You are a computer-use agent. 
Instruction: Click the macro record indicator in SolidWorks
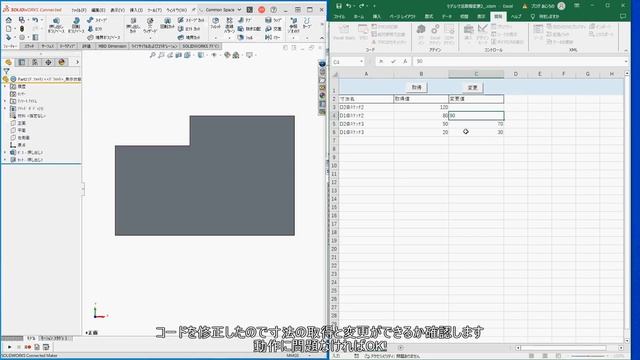click(x=28, y=347)
